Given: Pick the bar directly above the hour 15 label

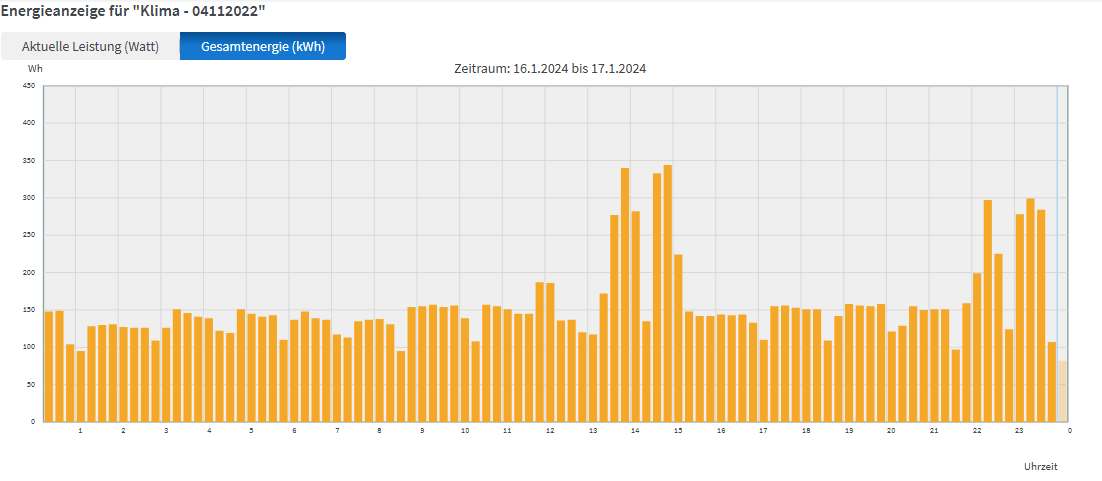Looking at the screenshot, I should tap(678, 338).
